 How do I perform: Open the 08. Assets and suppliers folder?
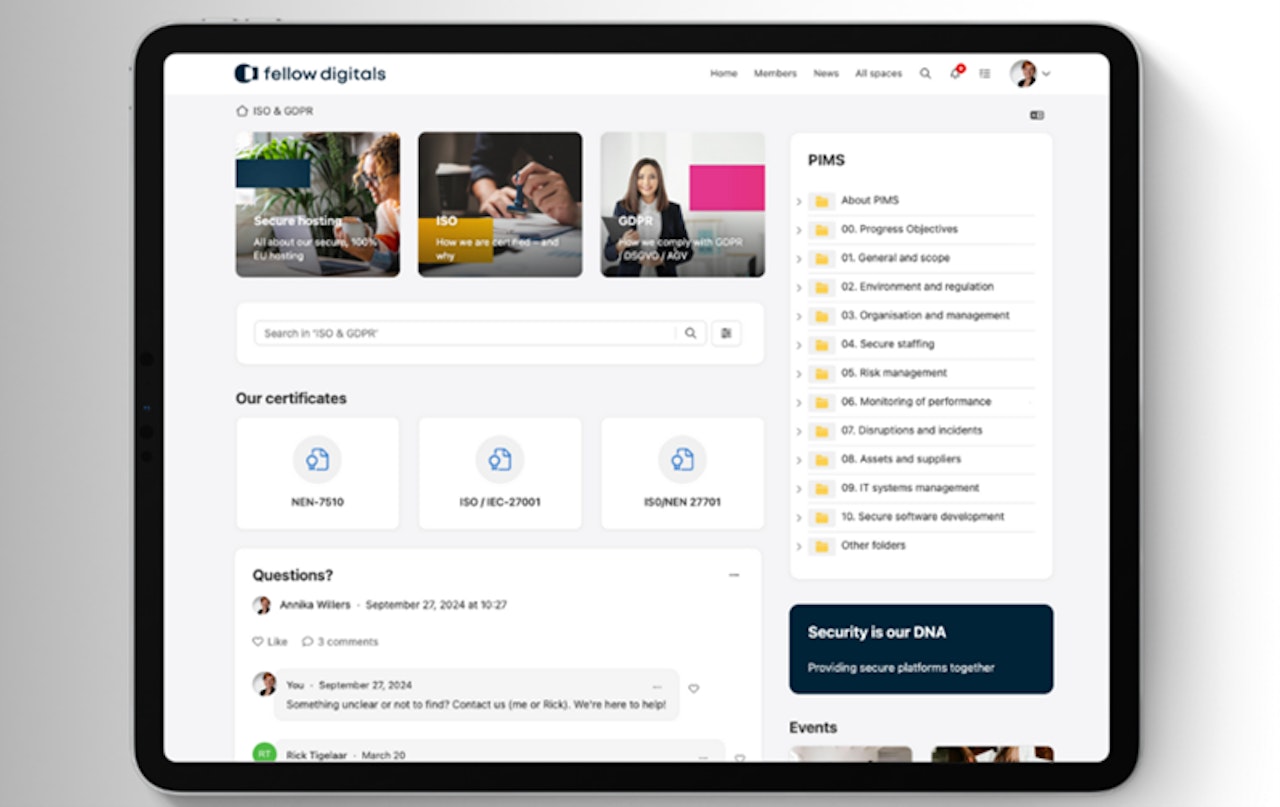click(900, 459)
